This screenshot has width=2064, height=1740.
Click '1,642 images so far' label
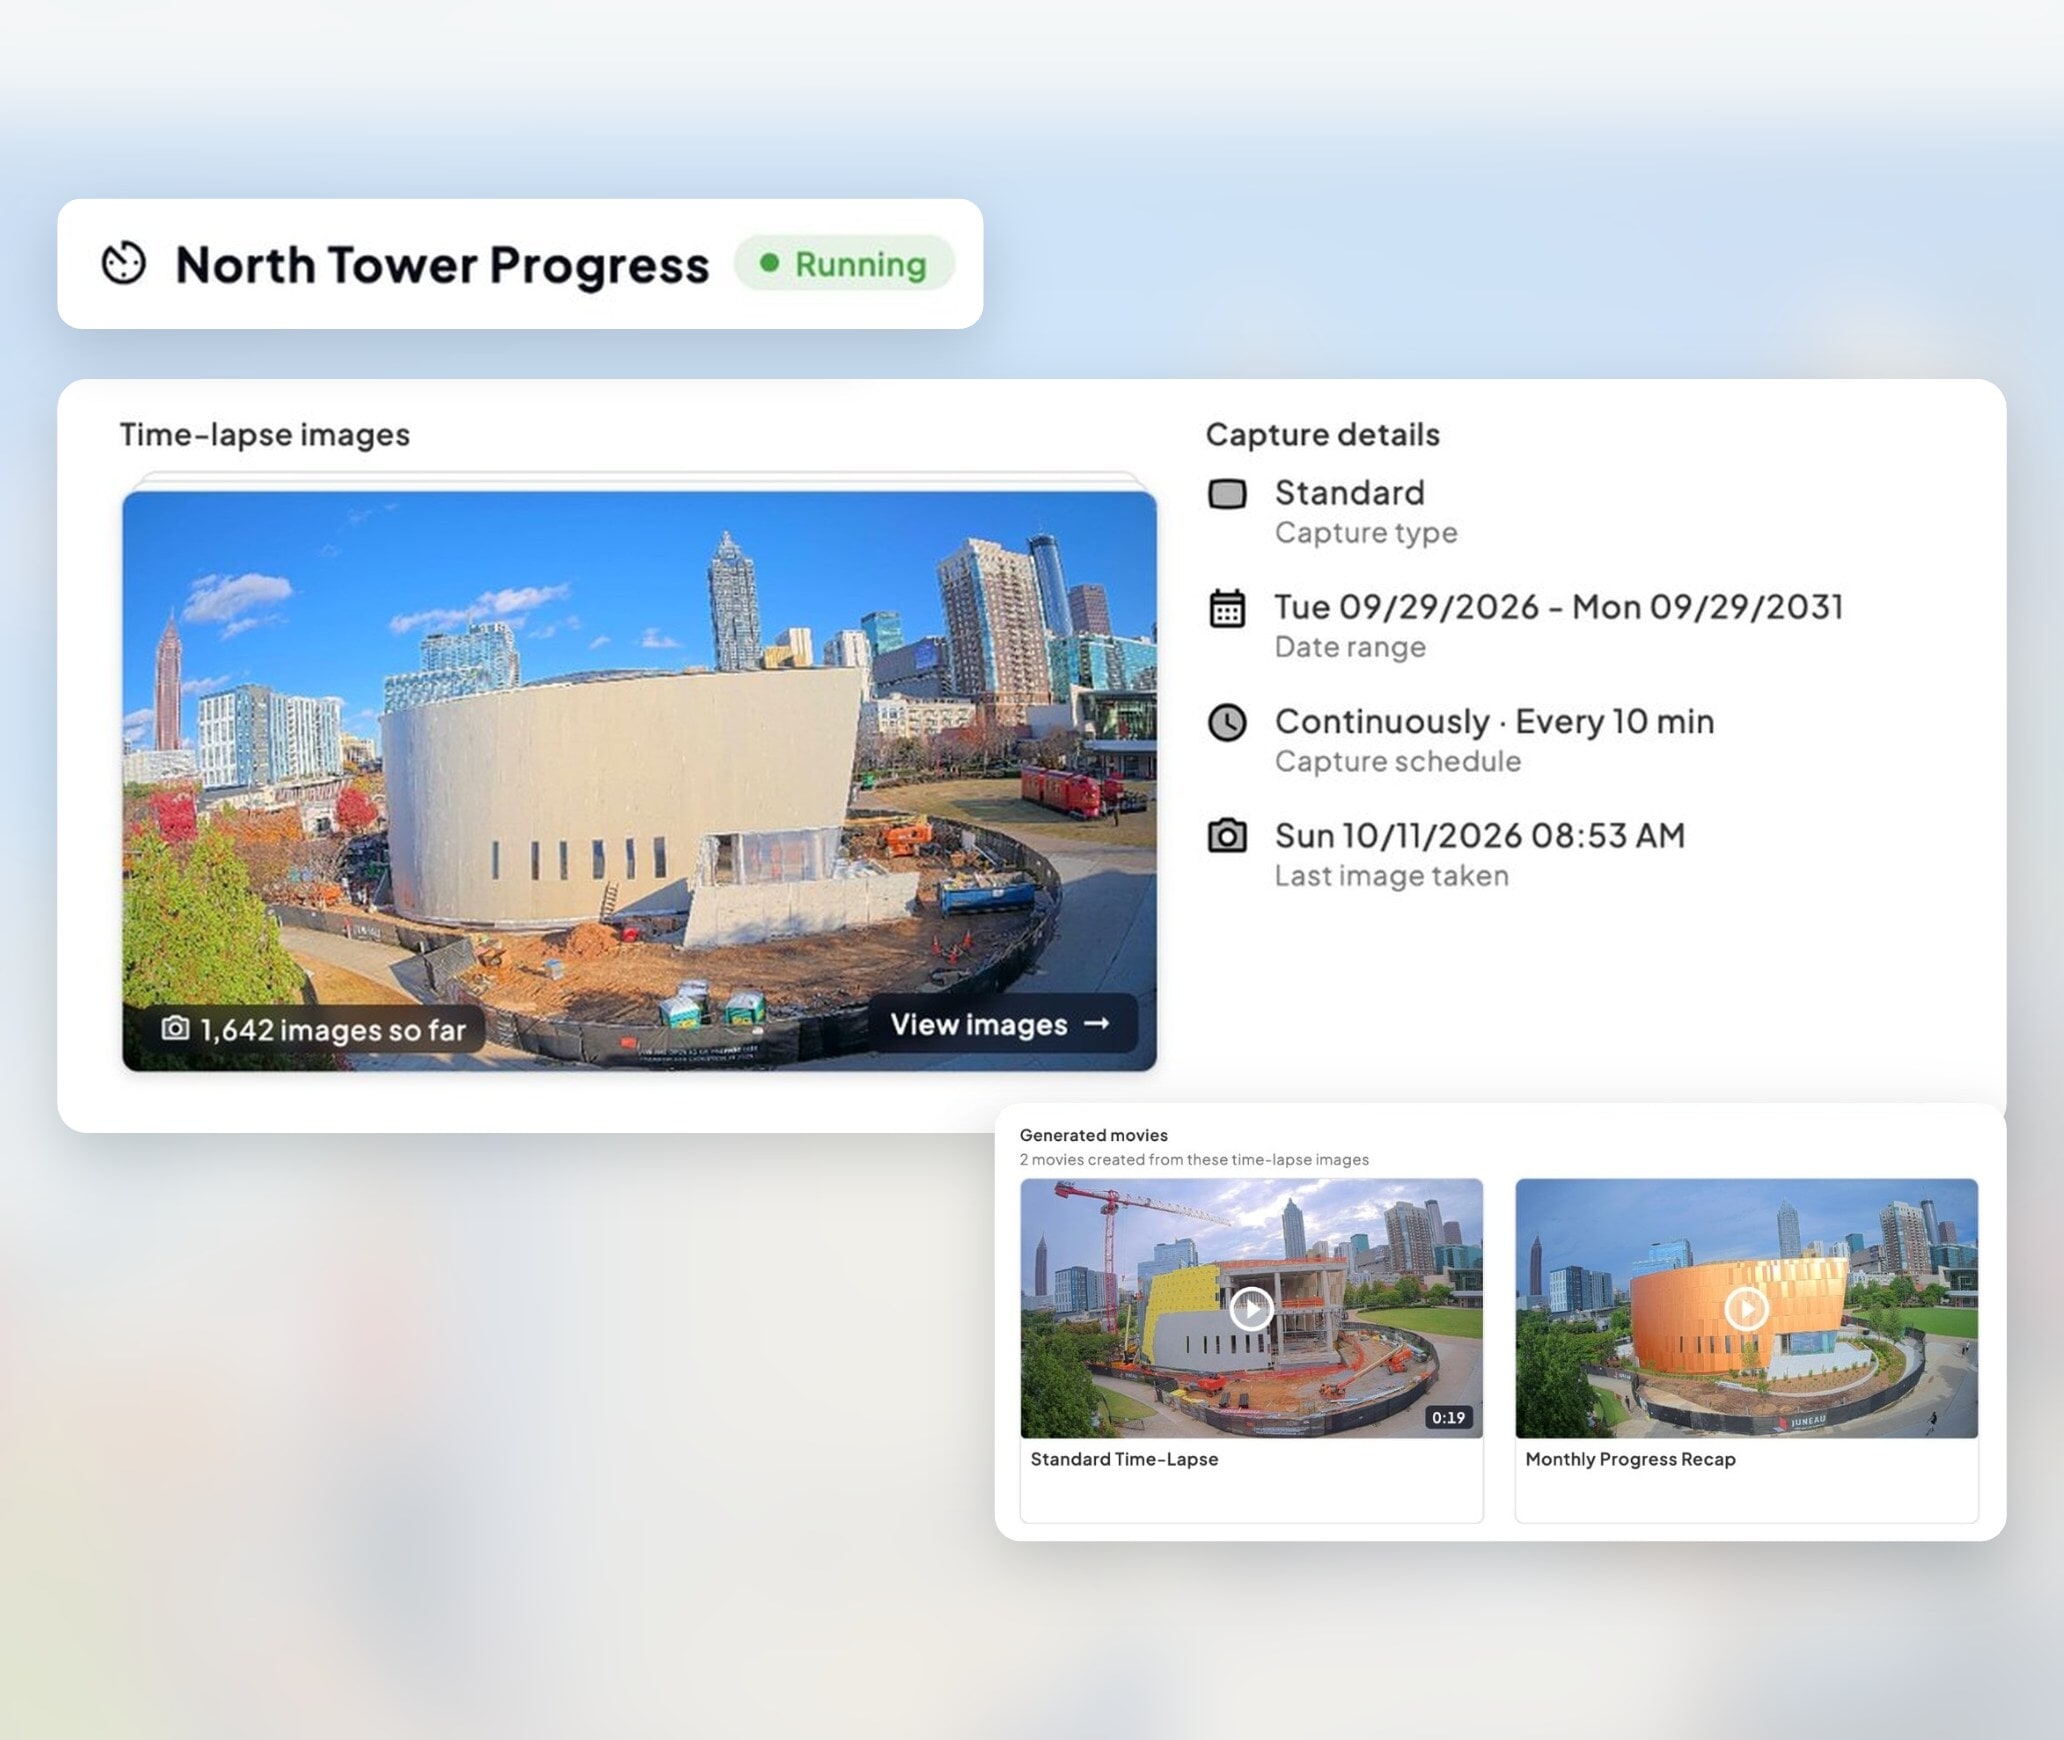click(x=333, y=1030)
